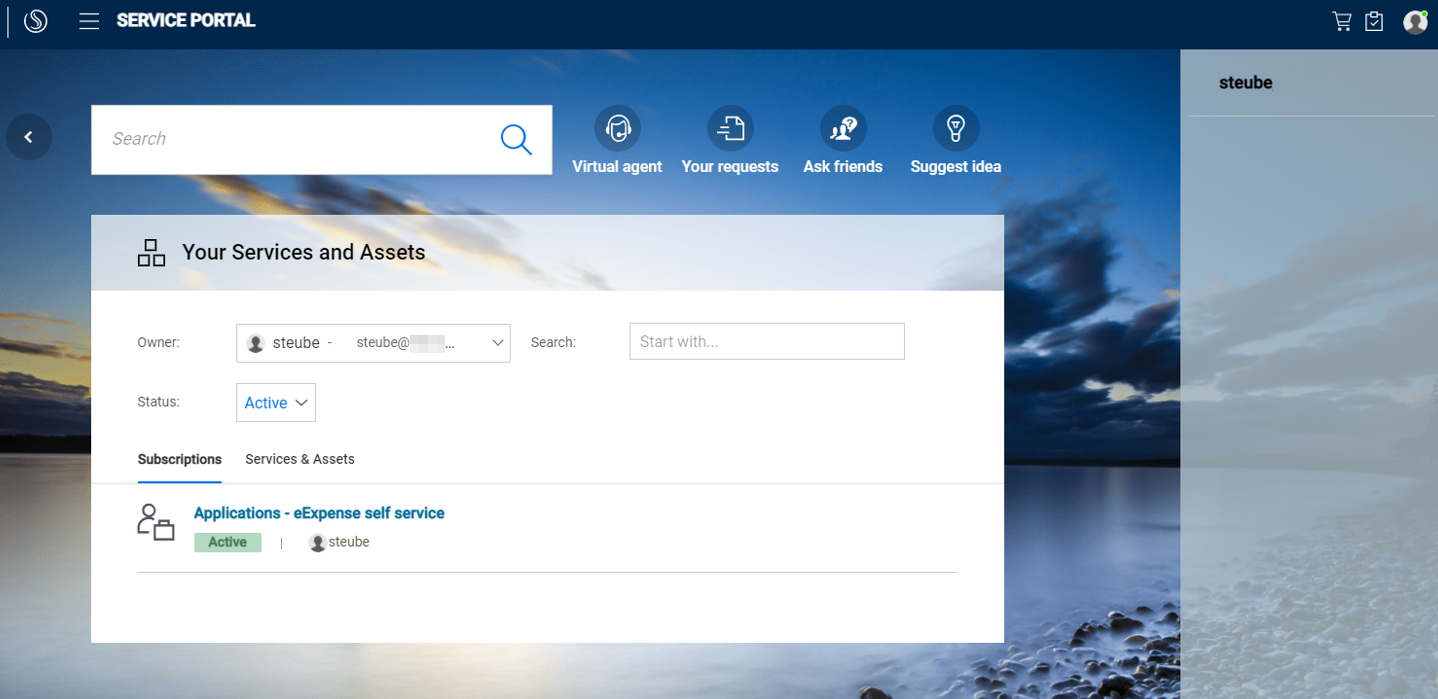Screen dimensions: 1438x699
Task: Open the Virtual agent chat
Action: point(617,128)
